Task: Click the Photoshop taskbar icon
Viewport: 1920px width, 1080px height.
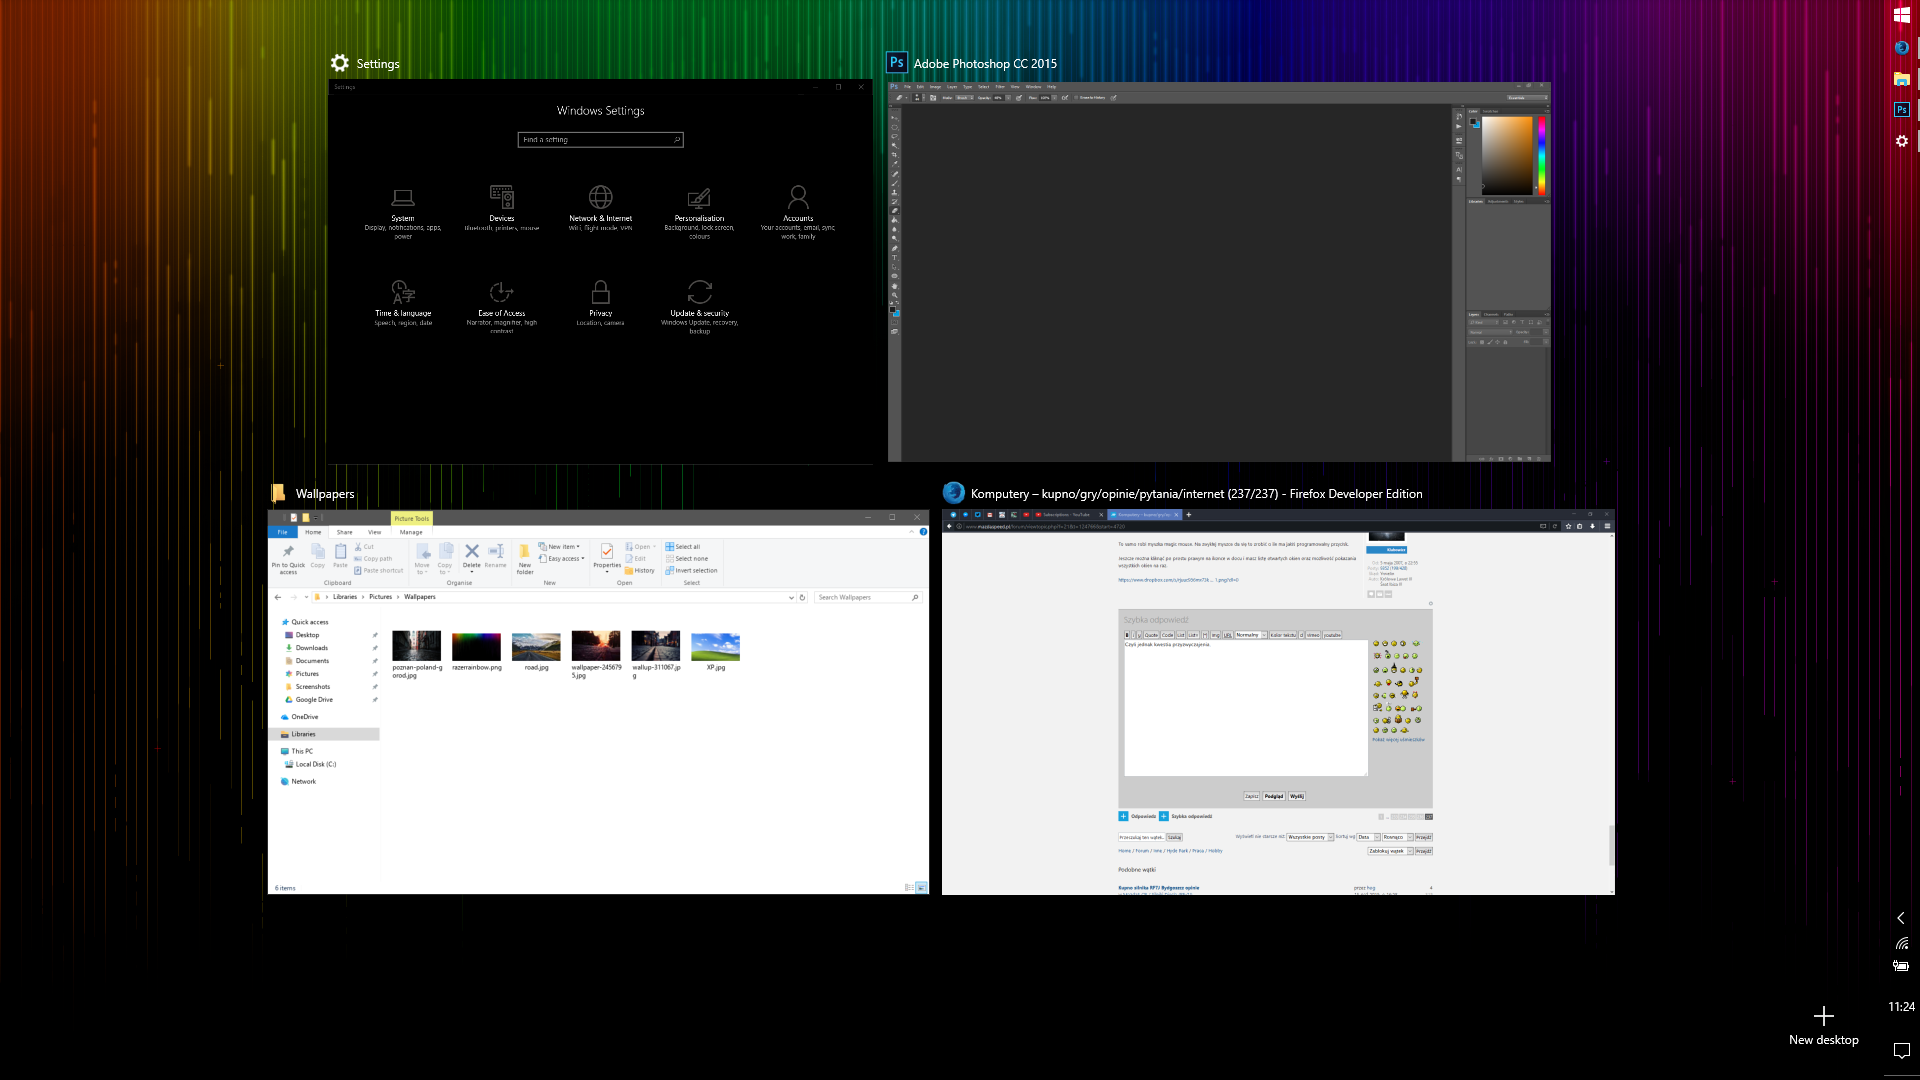Action: pyautogui.click(x=1901, y=110)
